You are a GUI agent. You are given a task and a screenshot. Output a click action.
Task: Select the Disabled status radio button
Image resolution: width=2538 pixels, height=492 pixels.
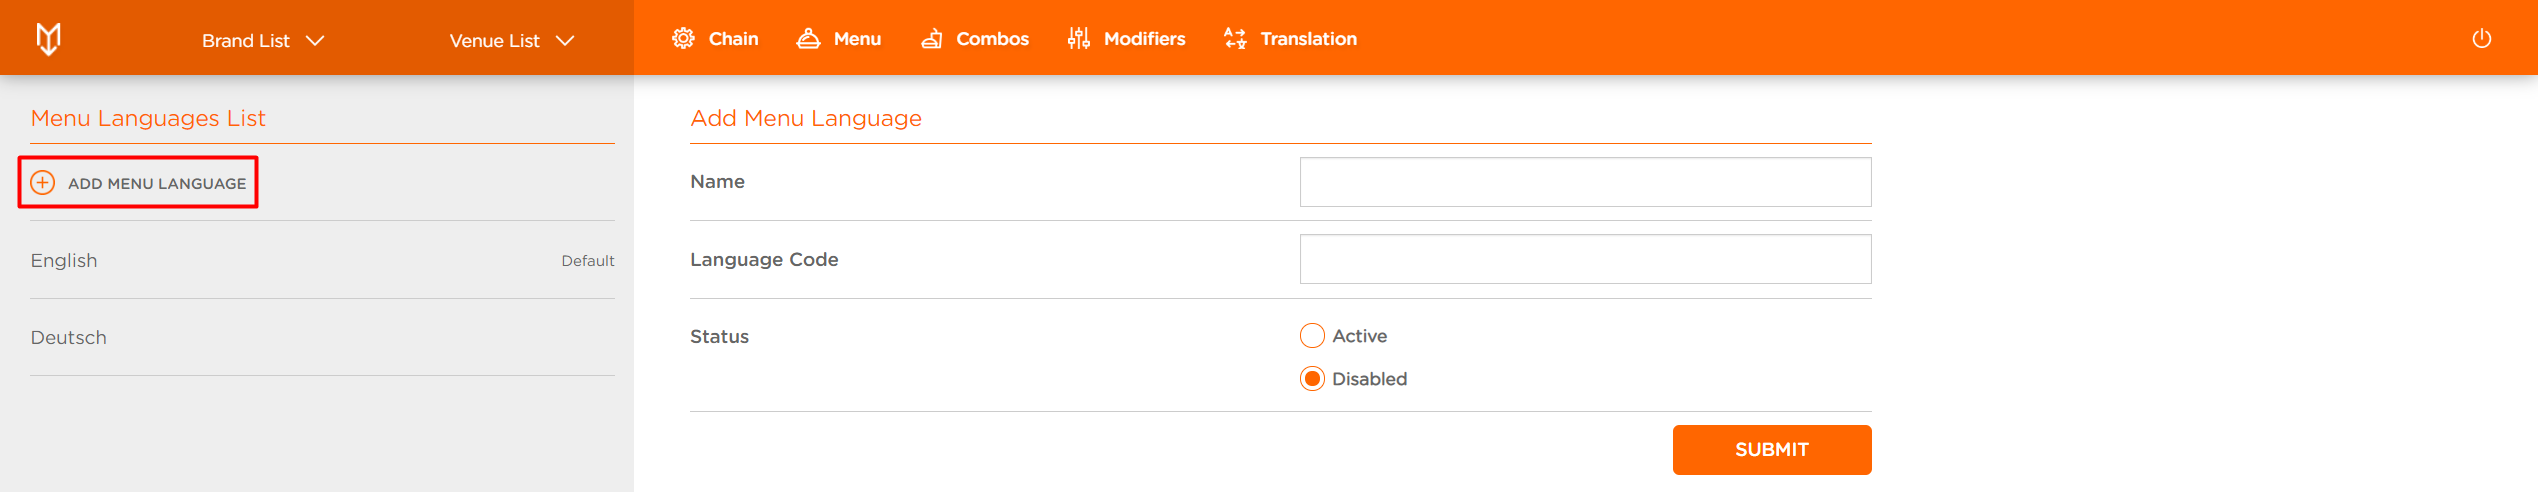pyautogui.click(x=1312, y=379)
